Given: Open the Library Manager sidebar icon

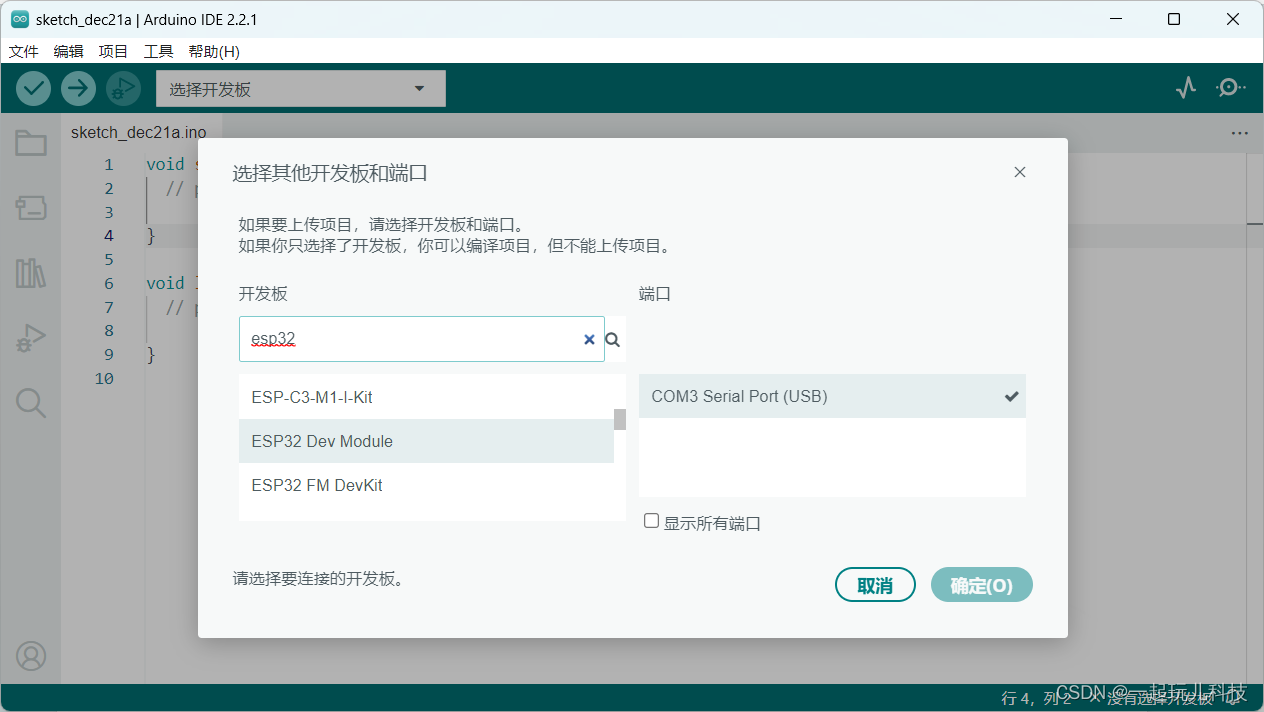Looking at the screenshot, I should 31,273.
